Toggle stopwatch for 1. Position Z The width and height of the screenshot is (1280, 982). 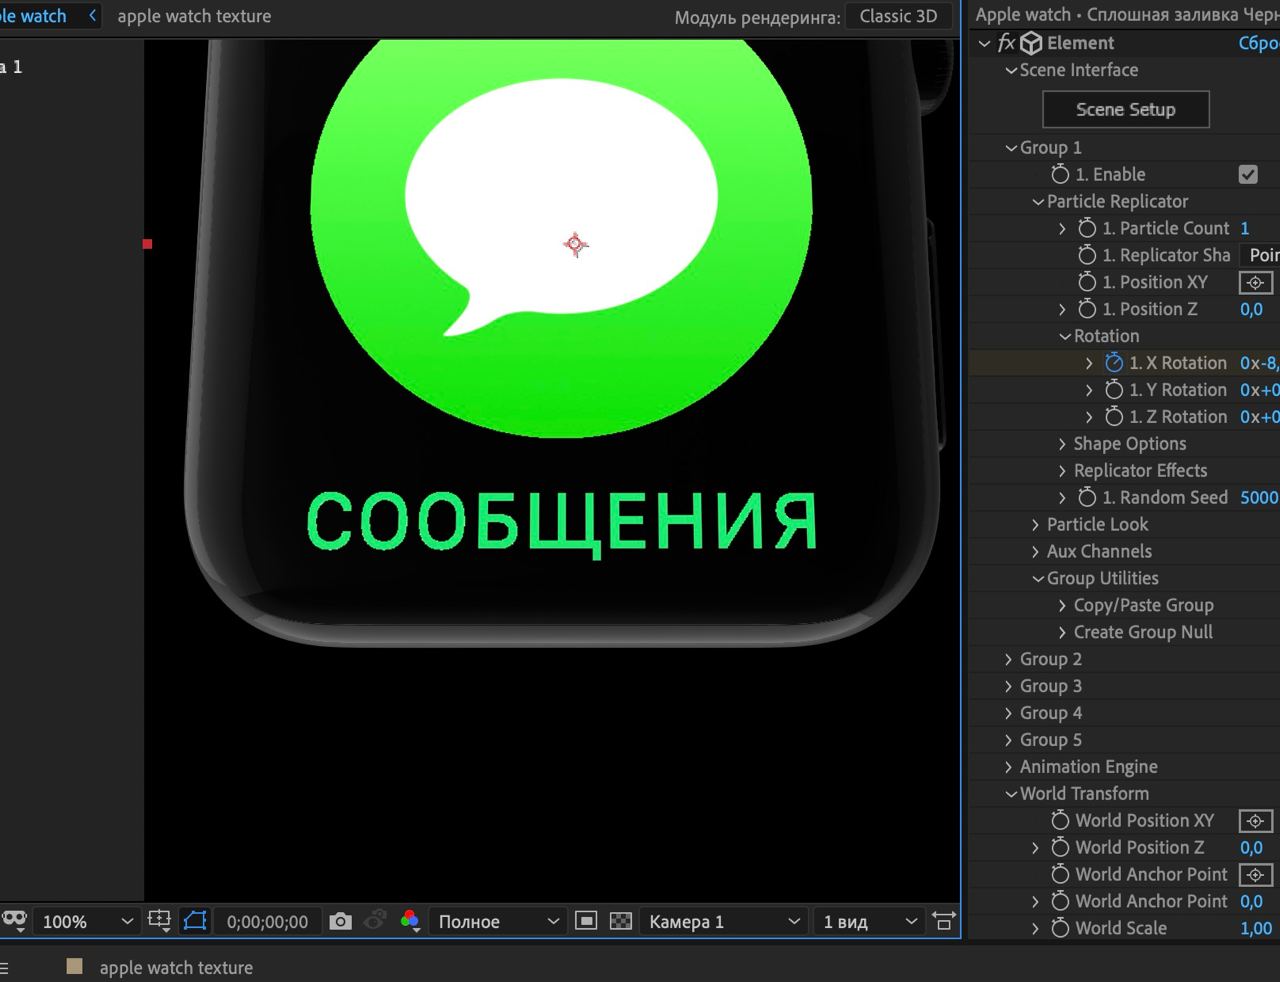point(1087,309)
